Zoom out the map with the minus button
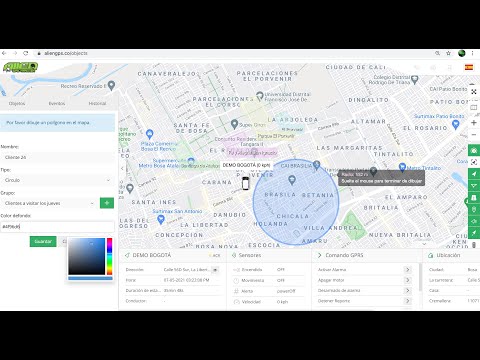480x360 pixels. click(474, 135)
